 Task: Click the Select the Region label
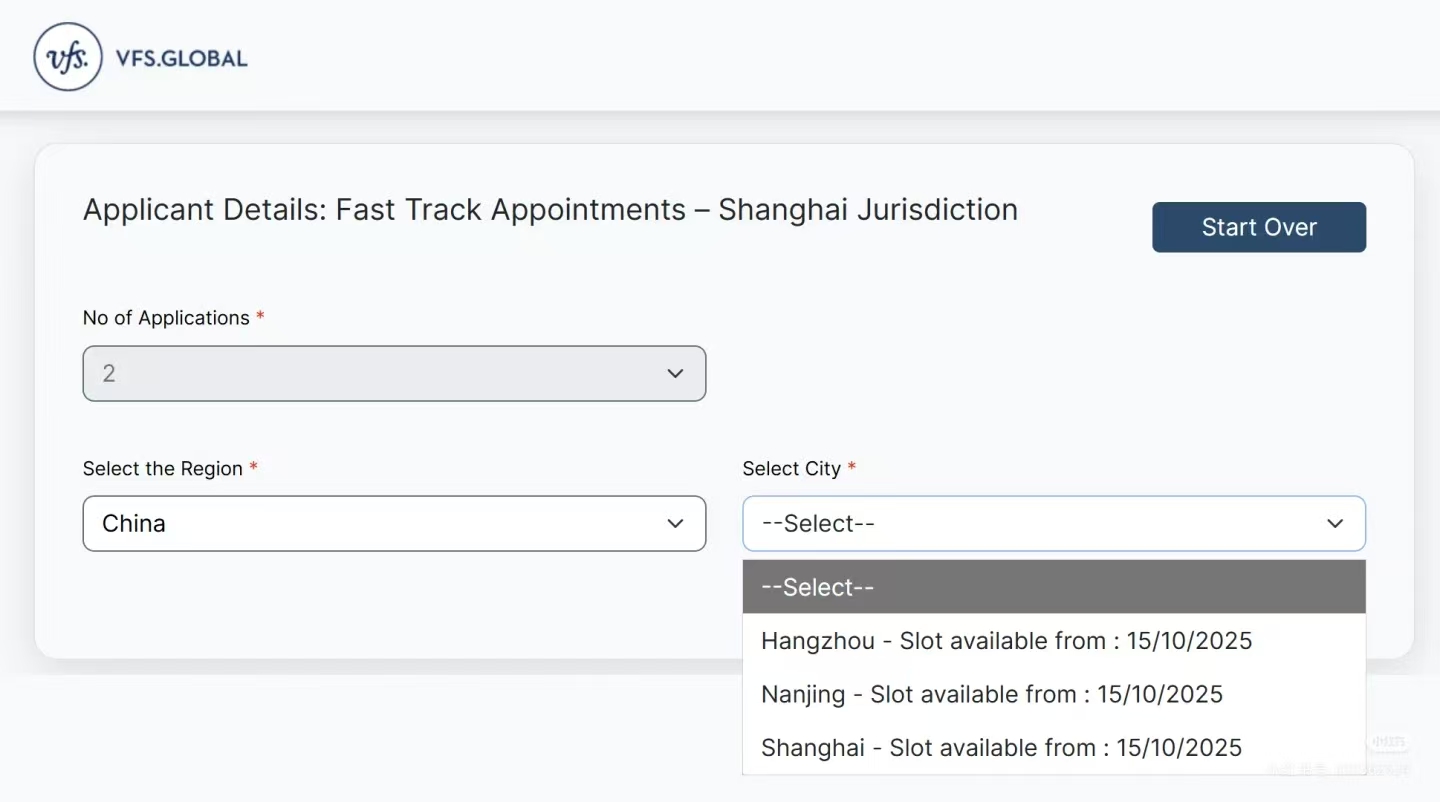[163, 469]
